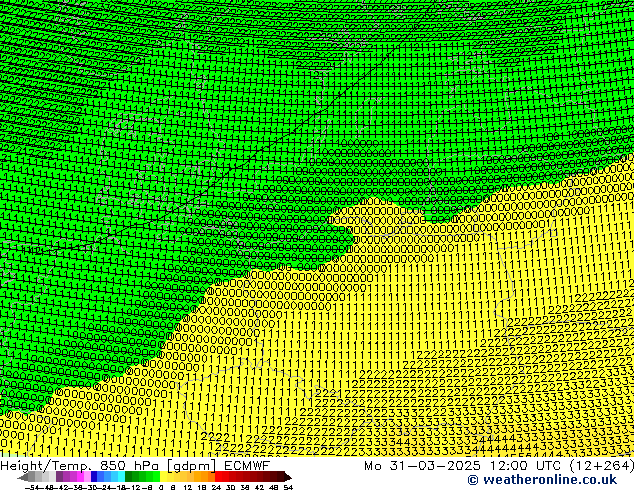Click the dark purple legend swatch
The width and height of the screenshot is (634, 490).
[60, 476]
